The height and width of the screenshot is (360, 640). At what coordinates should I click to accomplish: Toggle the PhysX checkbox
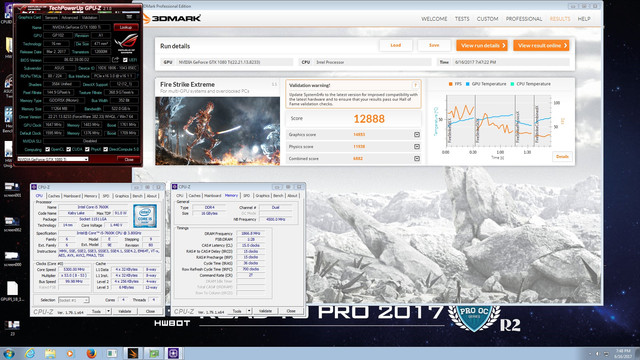pos(87,149)
